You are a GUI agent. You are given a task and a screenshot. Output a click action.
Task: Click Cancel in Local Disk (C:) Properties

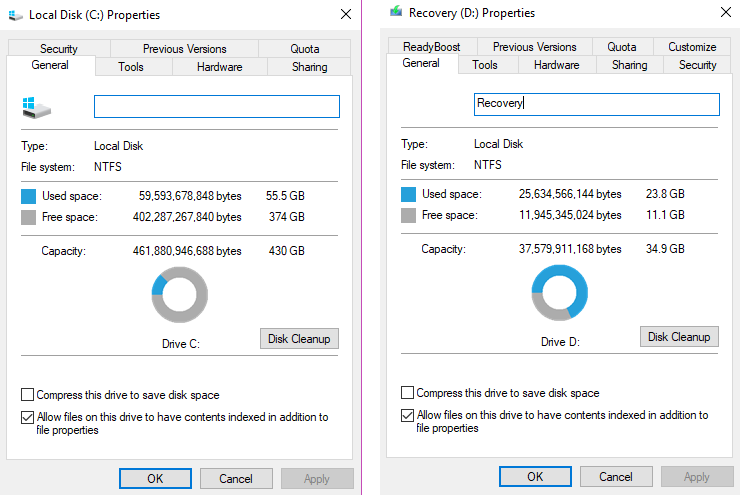[236, 478]
